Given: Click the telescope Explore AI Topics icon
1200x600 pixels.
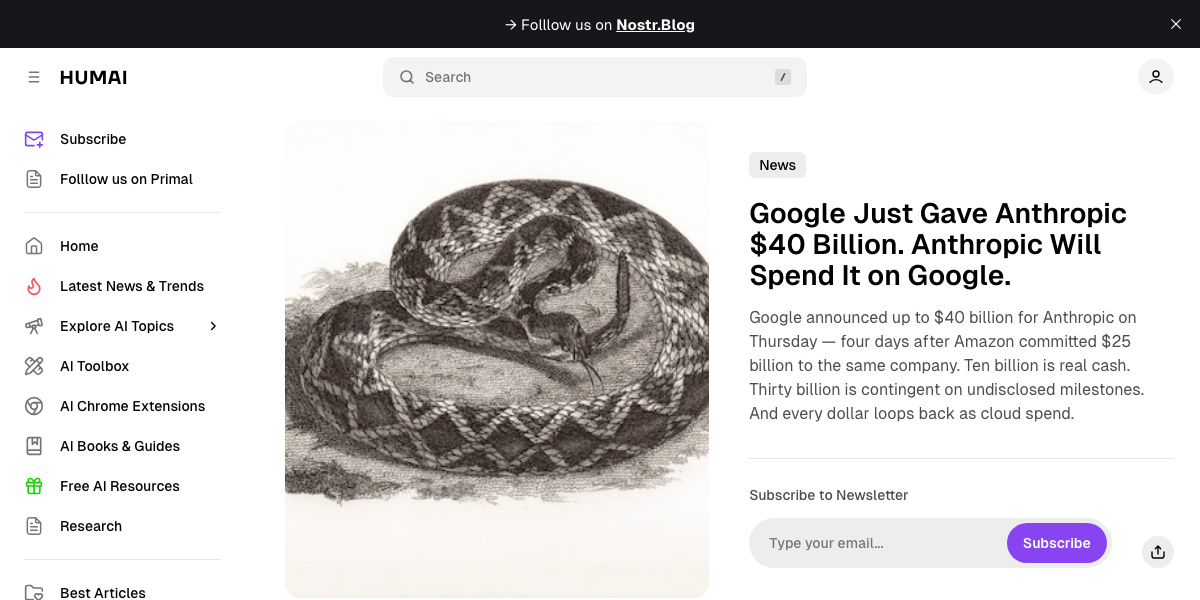Looking at the screenshot, I should pyautogui.click(x=34, y=326).
